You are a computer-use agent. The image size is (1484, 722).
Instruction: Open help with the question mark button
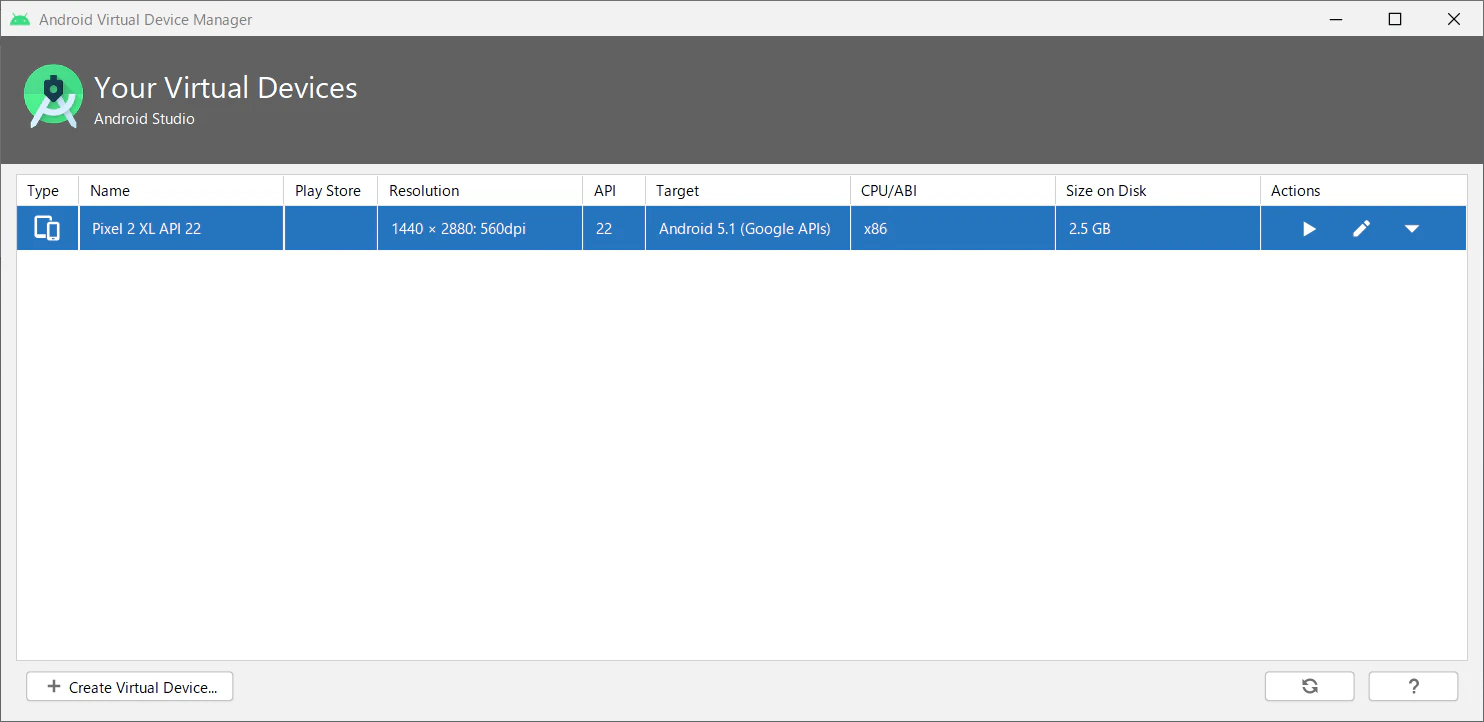point(1413,686)
